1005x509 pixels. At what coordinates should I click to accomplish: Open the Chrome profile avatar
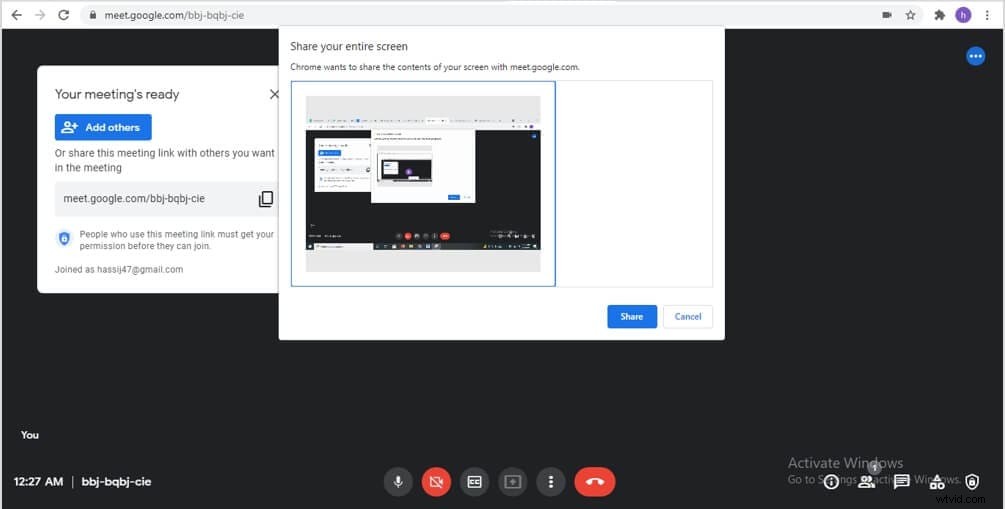963,15
